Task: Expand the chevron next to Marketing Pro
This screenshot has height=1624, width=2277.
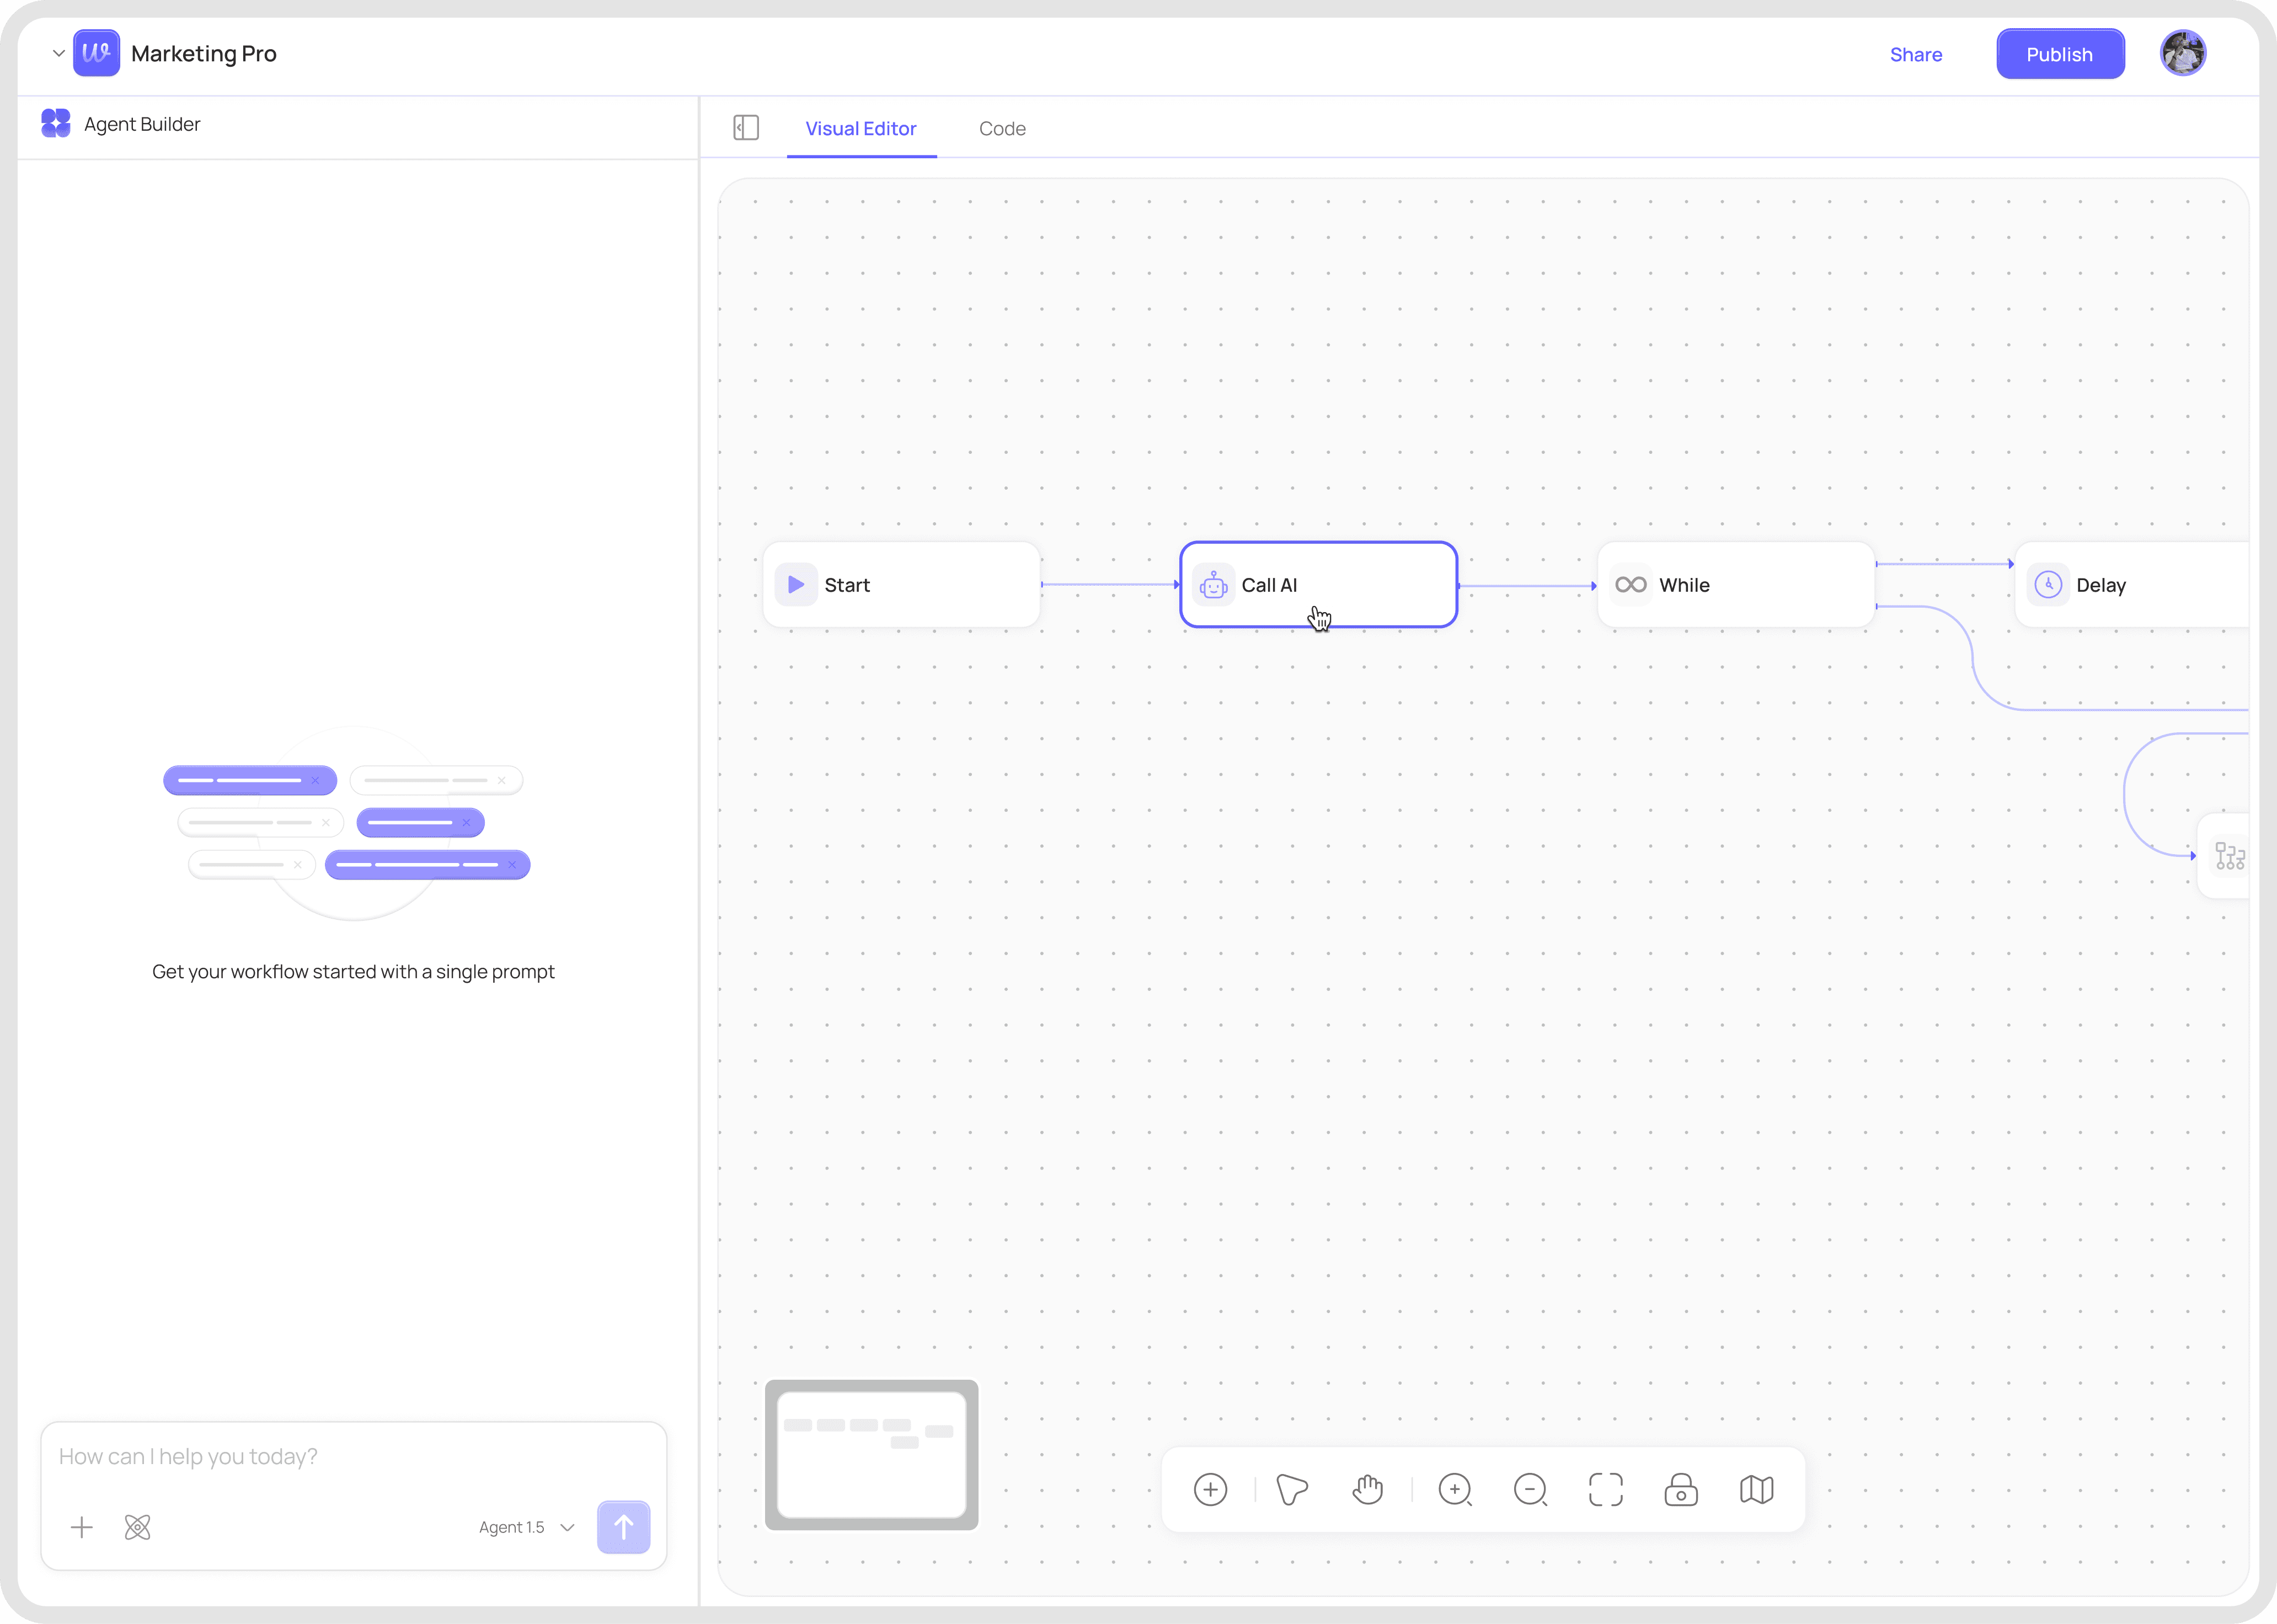Action: click(58, 53)
